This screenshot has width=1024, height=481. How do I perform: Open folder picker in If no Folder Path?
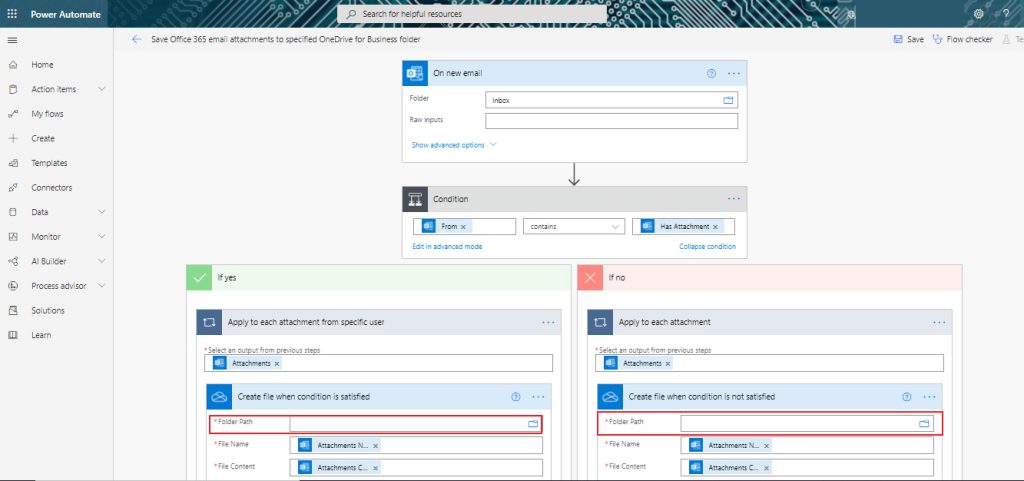[x=924, y=424]
